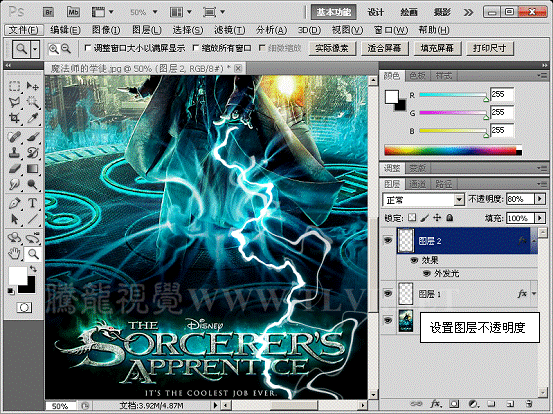Click the R channel red slider
This screenshot has height=414, width=553.
454,95
